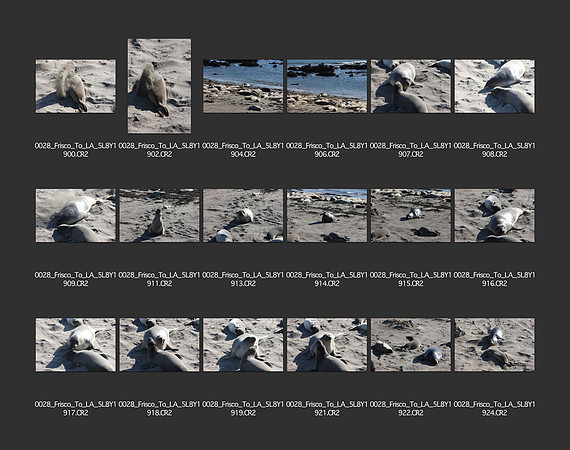Select the seal thumbnail labeled 908.CR2
The height and width of the screenshot is (450, 570).
coord(494,86)
